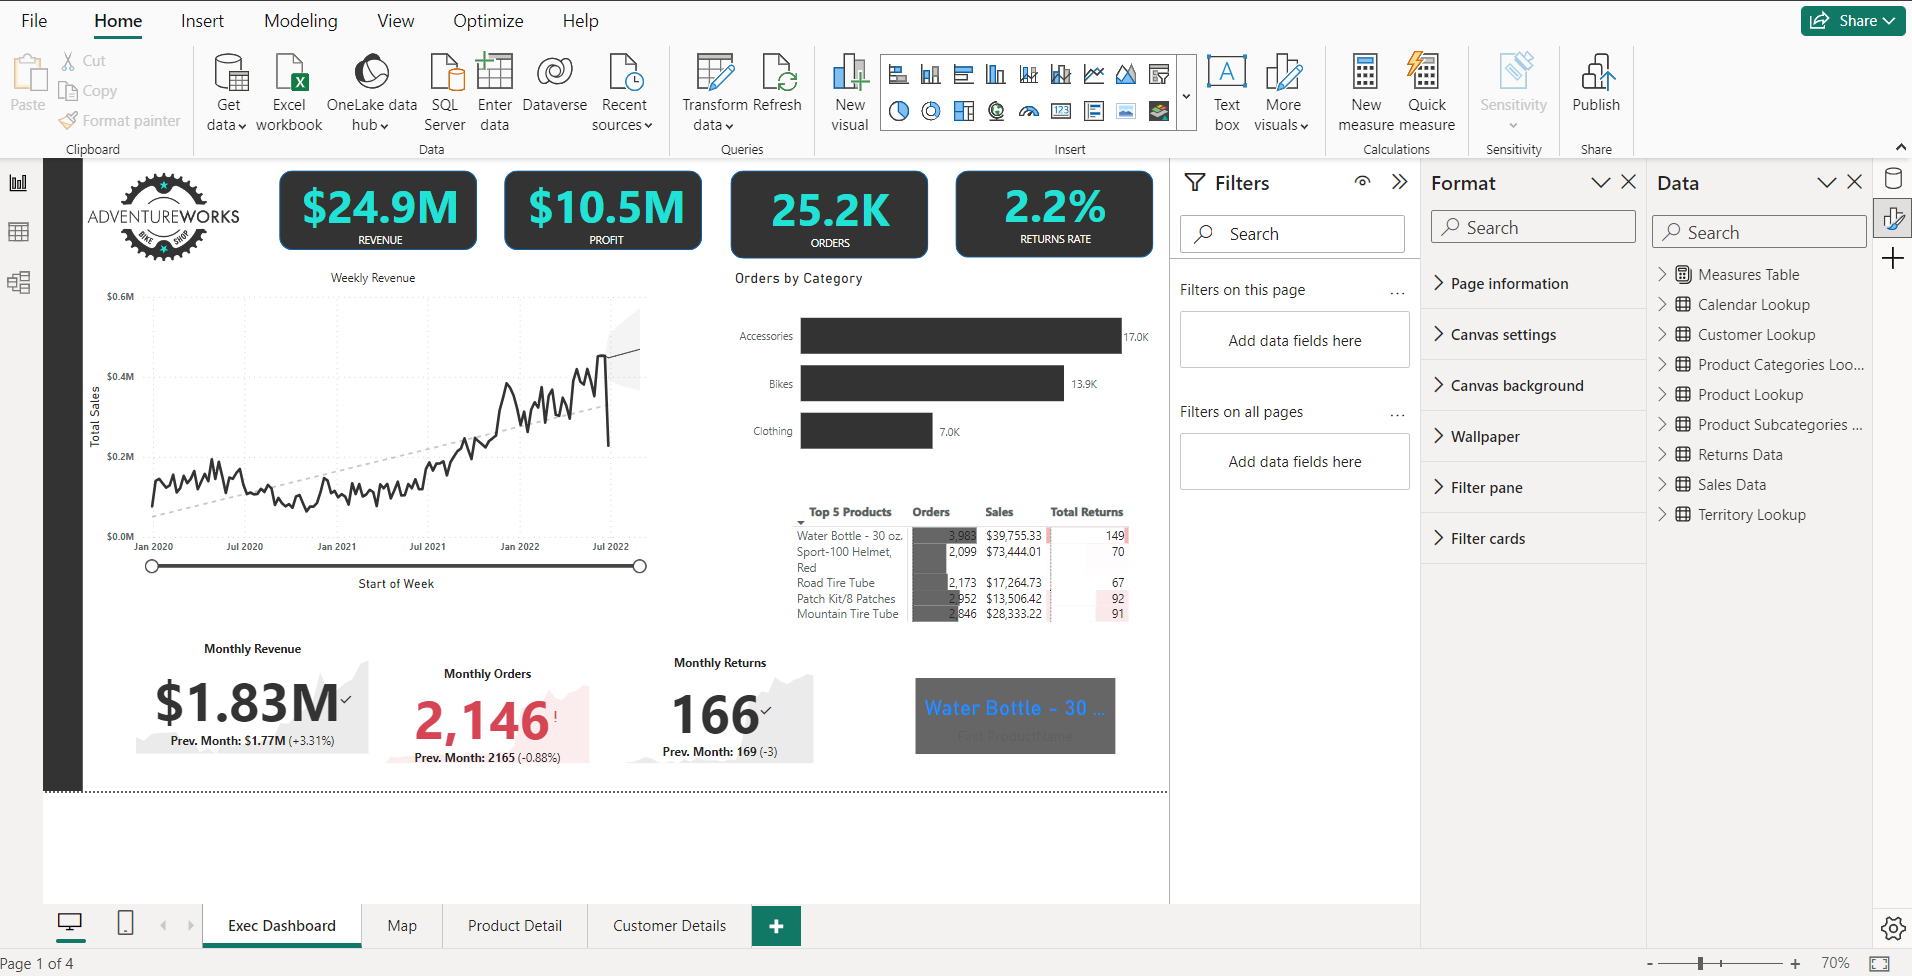Toggle the Filters pane eye icon

click(x=1362, y=182)
